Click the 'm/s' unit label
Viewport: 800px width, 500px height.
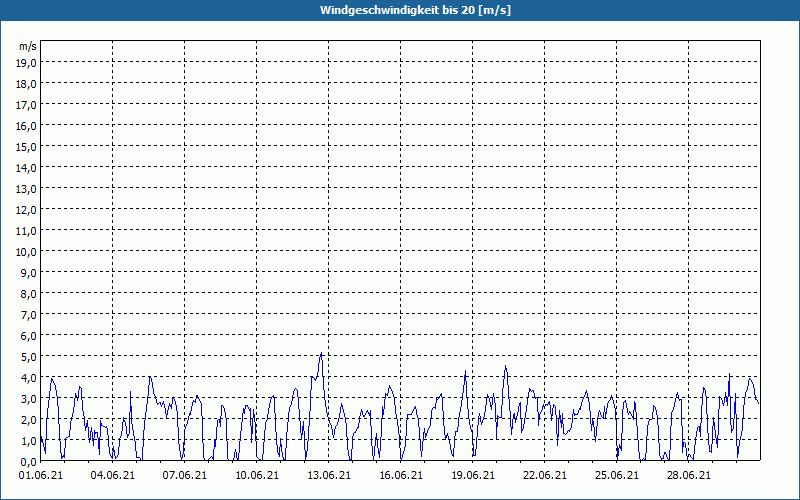point(28,46)
